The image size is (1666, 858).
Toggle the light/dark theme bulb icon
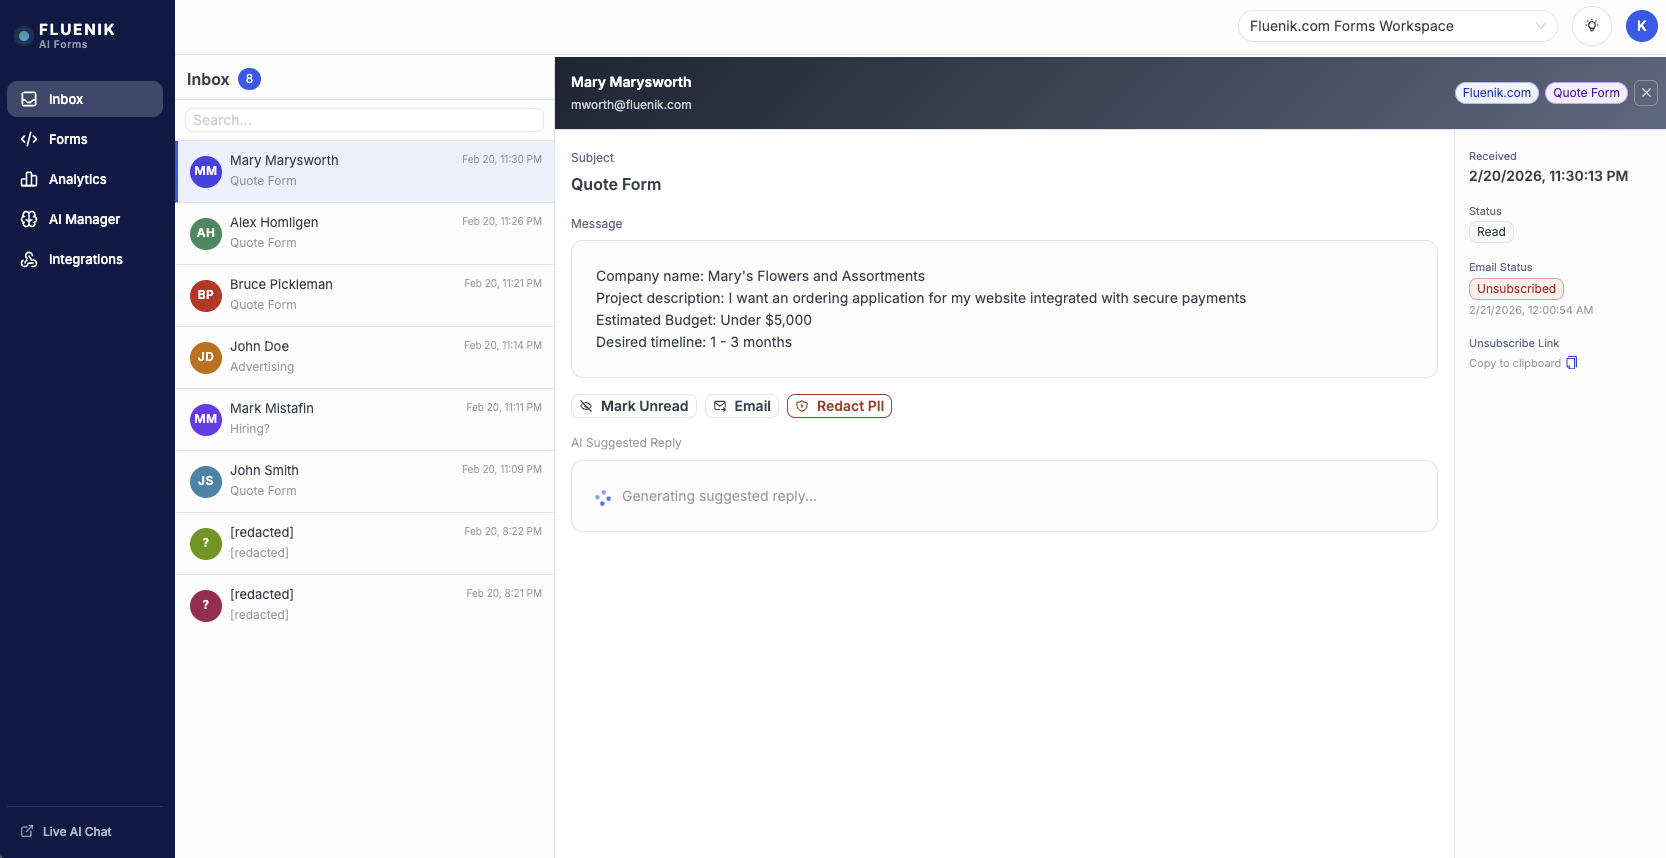(1591, 26)
